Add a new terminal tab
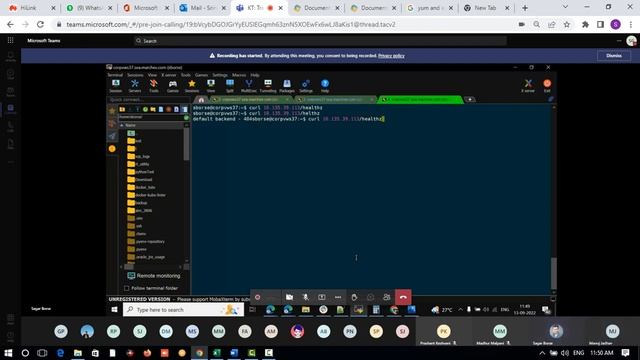 [470, 100]
